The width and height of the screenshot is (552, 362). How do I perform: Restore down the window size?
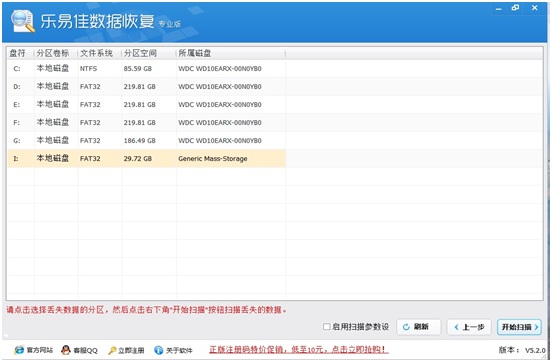[x=516, y=7]
